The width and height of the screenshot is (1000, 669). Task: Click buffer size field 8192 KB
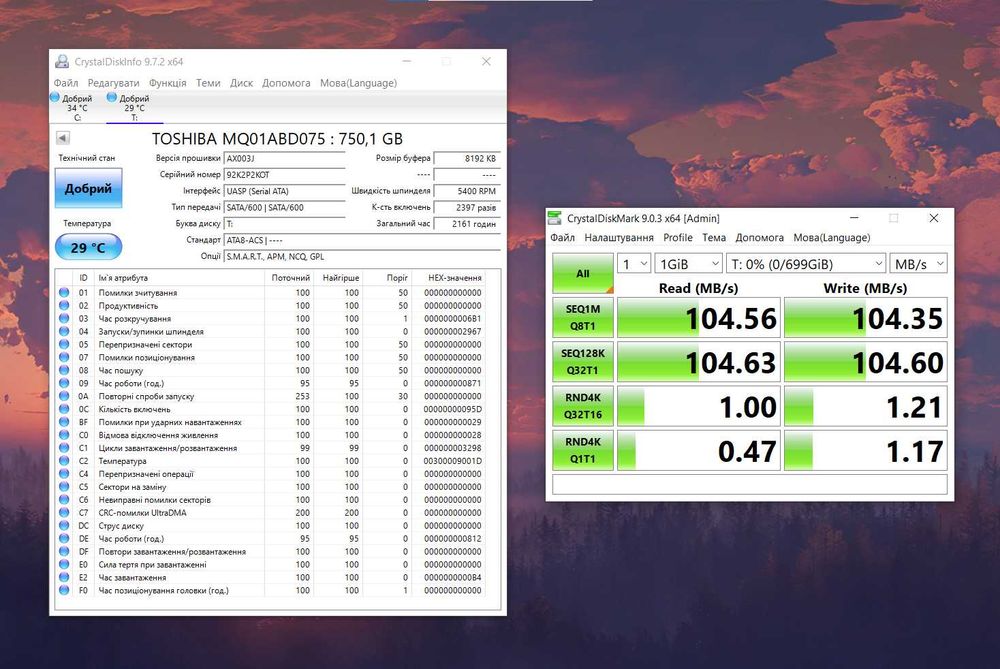pos(466,158)
